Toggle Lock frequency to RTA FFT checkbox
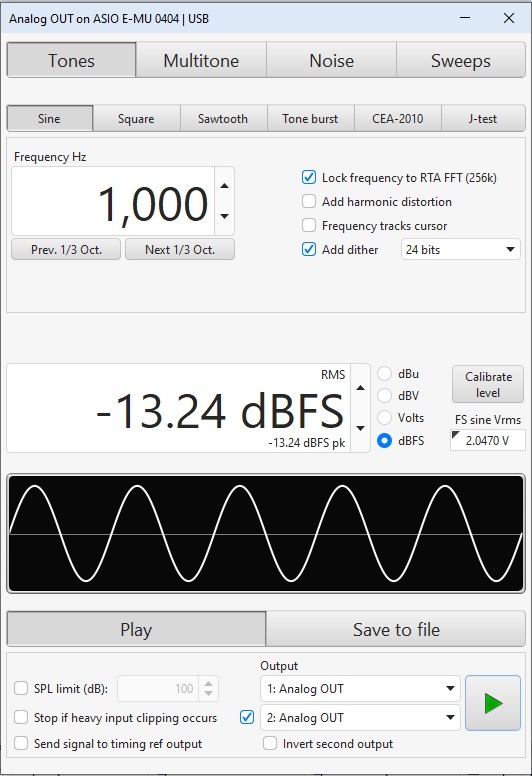532x776 pixels. (309, 177)
